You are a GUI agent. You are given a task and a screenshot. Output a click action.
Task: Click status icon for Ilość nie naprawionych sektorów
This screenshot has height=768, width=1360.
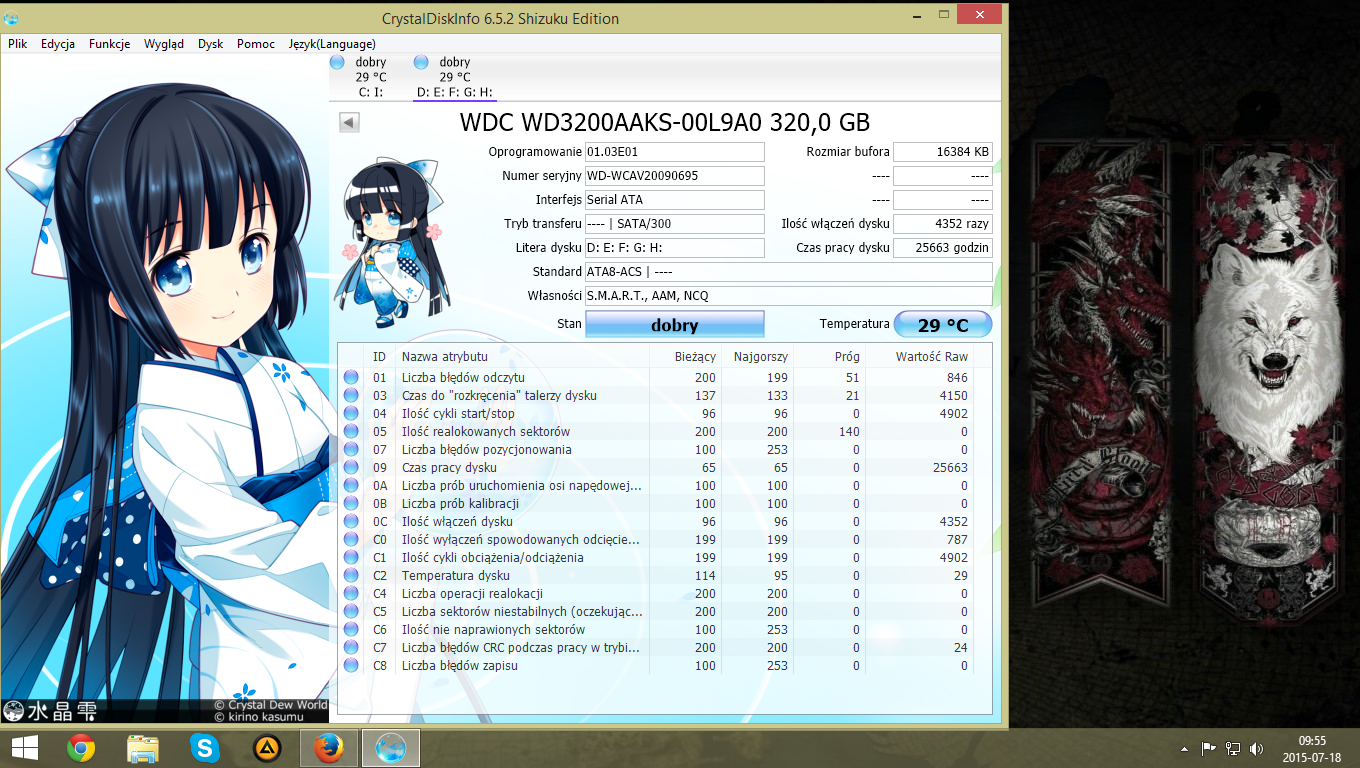tap(351, 630)
